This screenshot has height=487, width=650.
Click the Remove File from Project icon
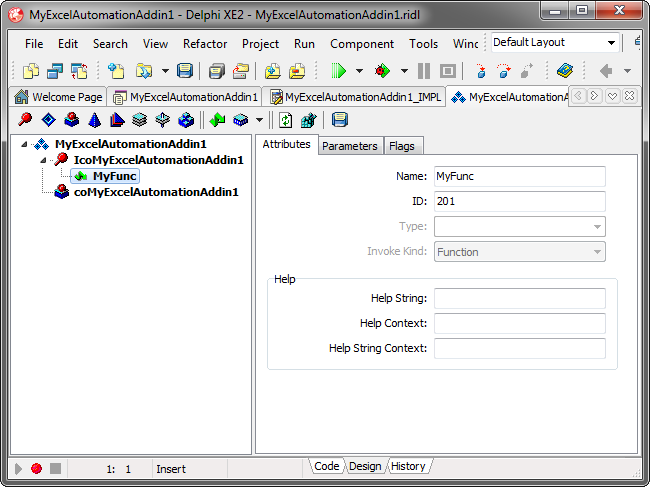point(297,71)
